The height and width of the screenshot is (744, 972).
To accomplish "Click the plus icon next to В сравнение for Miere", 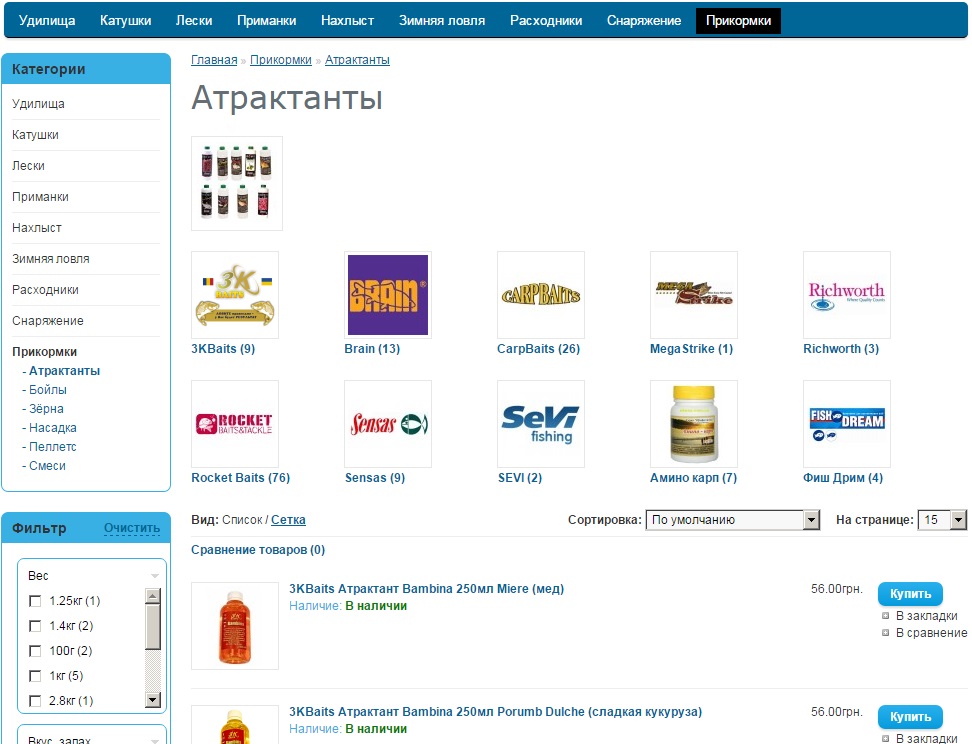I will [x=885, y=633].
